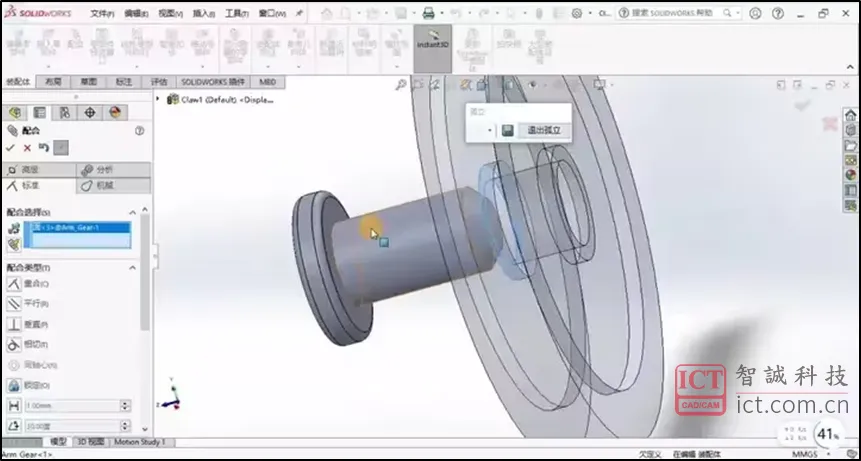Collapse the ribbon with chevron arrow
This screenshot has height=461, width=861.
point(851,67)
